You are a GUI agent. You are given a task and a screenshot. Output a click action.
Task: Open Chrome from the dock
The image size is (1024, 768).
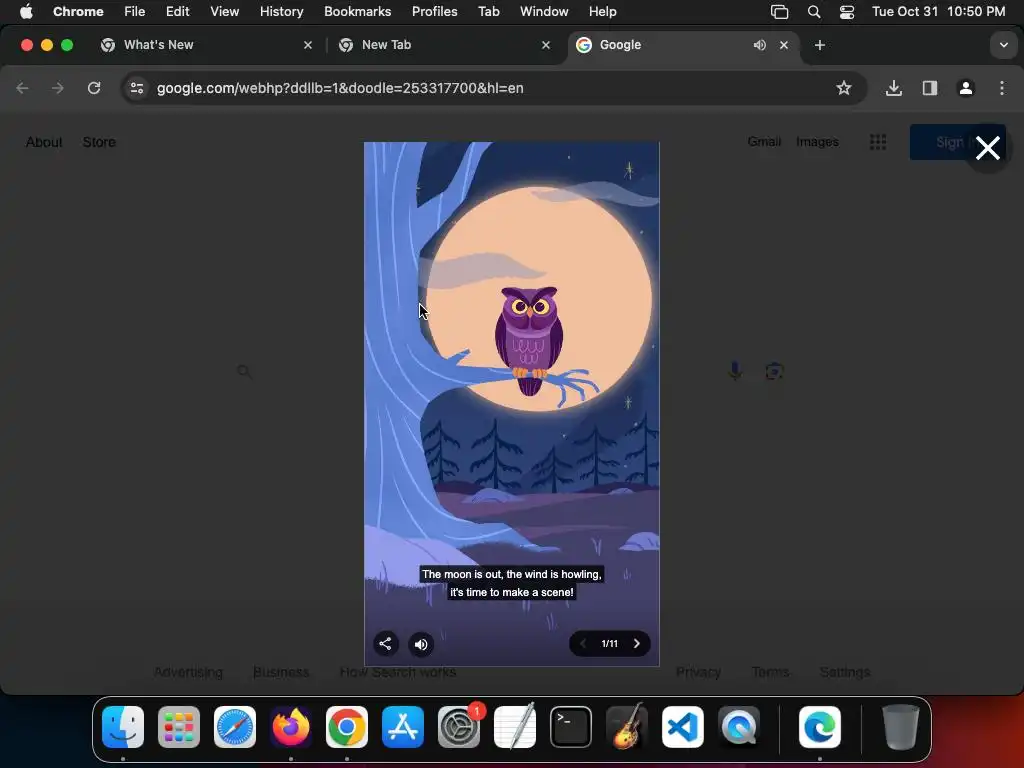pyautogui.click(x=347, y=727)
